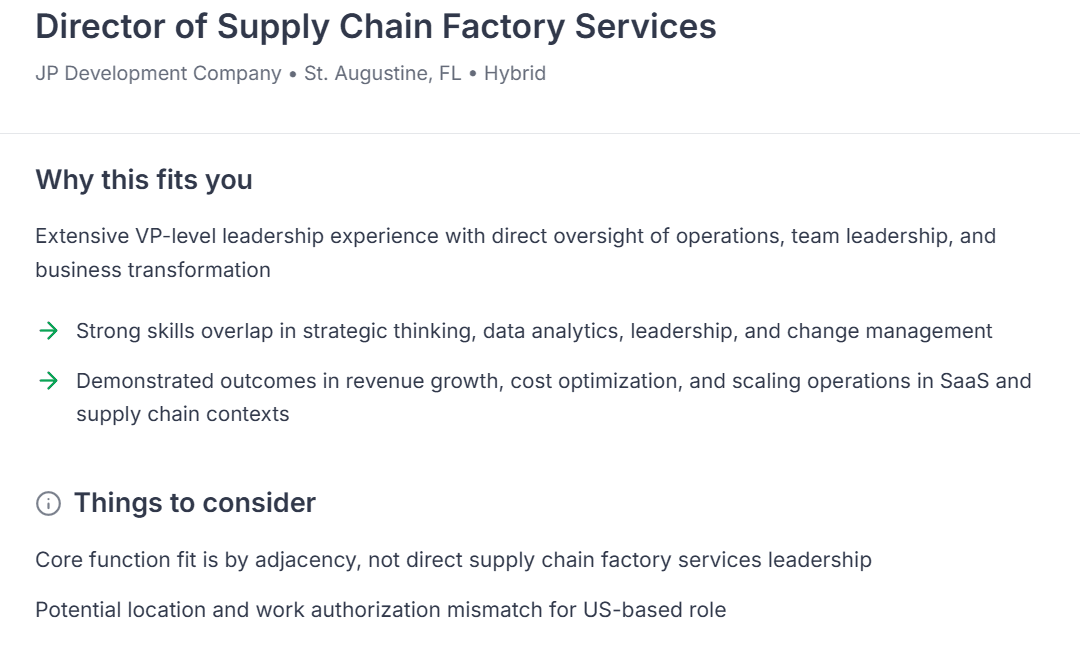
Task: Click the word SaaS in the second bullet
Action: click(963, 381)
